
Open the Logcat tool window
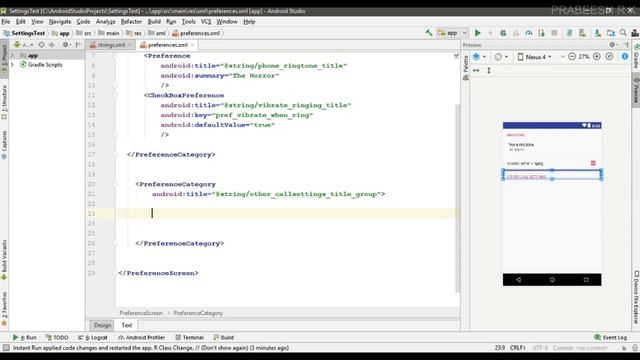coord(93,338)
